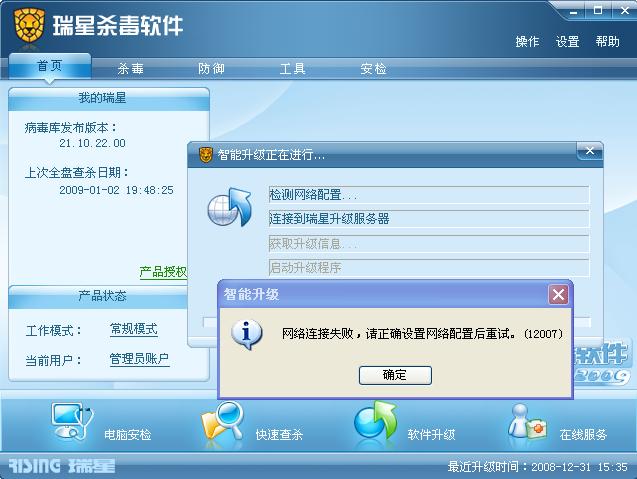
Task: Click the 当前用户 label
Action: click(54, 360)
